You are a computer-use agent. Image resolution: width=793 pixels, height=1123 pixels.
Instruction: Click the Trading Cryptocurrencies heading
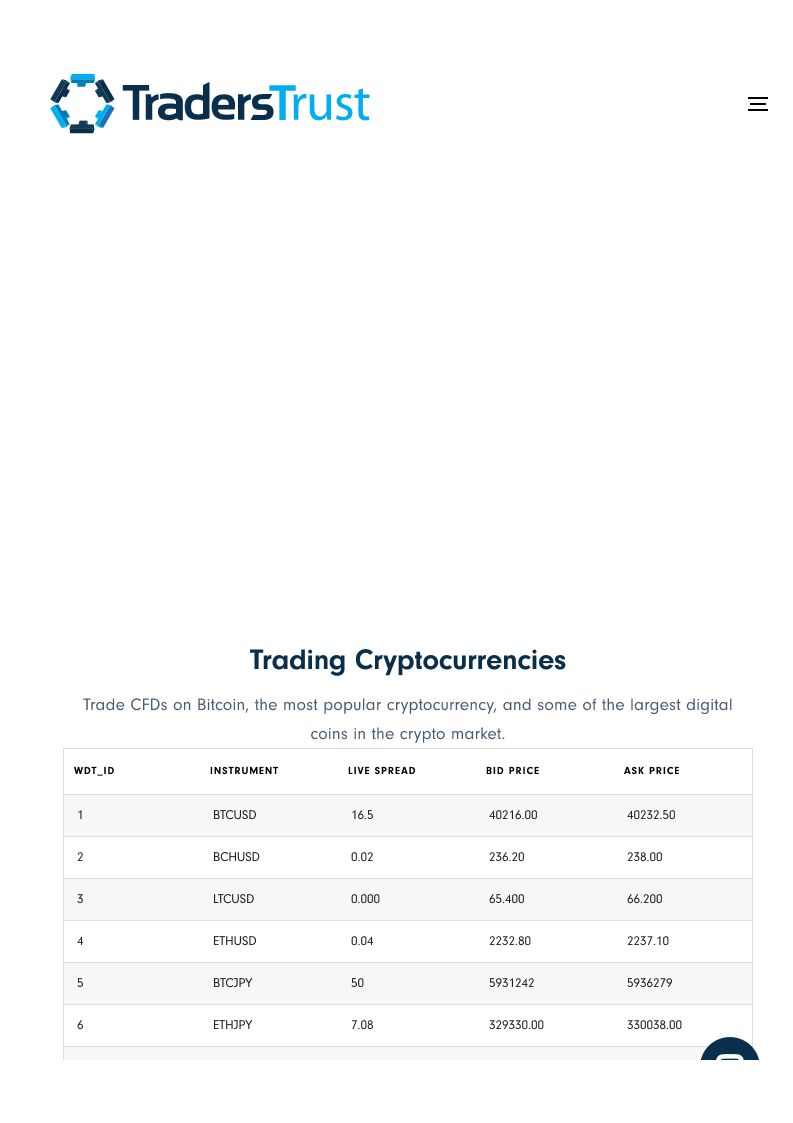[407, 660]
